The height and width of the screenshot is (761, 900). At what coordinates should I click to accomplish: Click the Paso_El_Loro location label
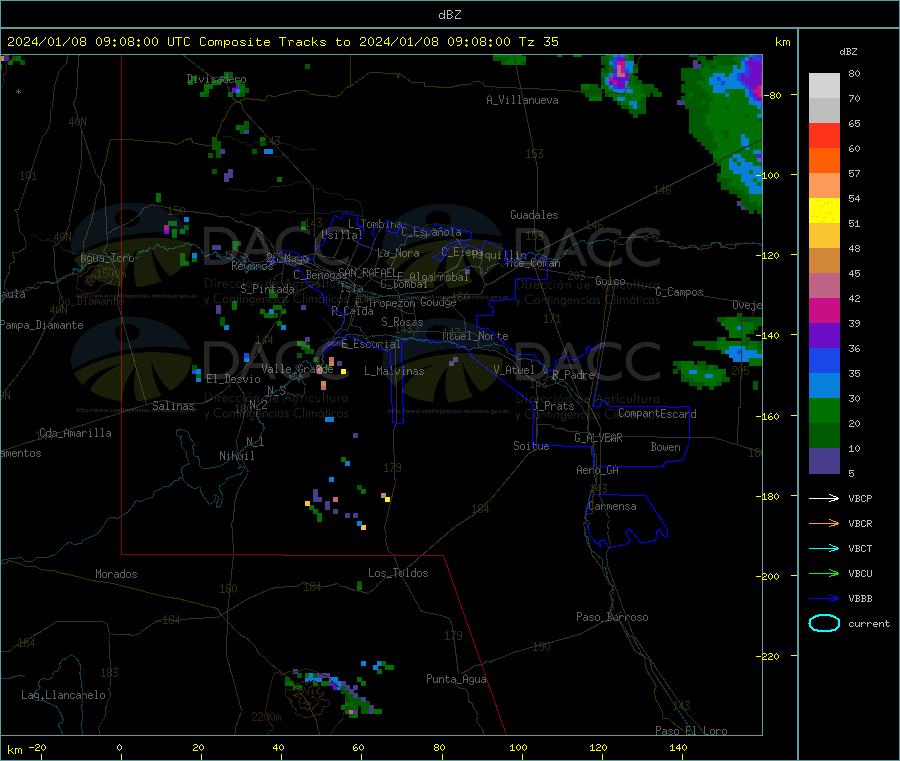coord(691,731)
